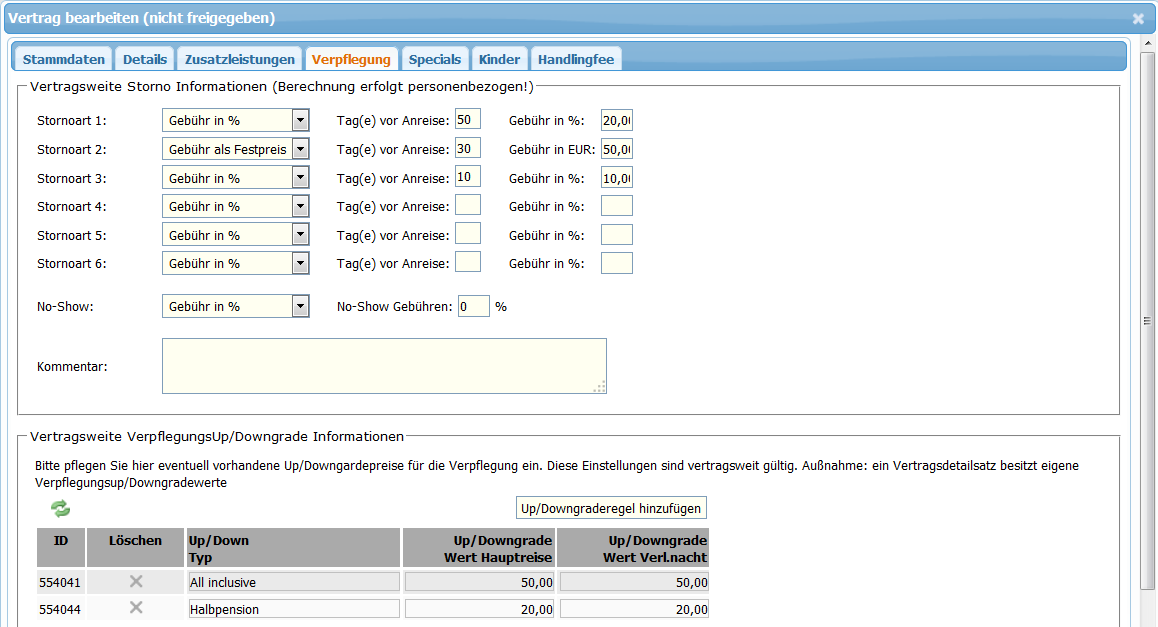Viewport: 1158px width, 627px height.
Task: Delete the All inclusive row
Action: pyautogui.click(x=136, y=582)
